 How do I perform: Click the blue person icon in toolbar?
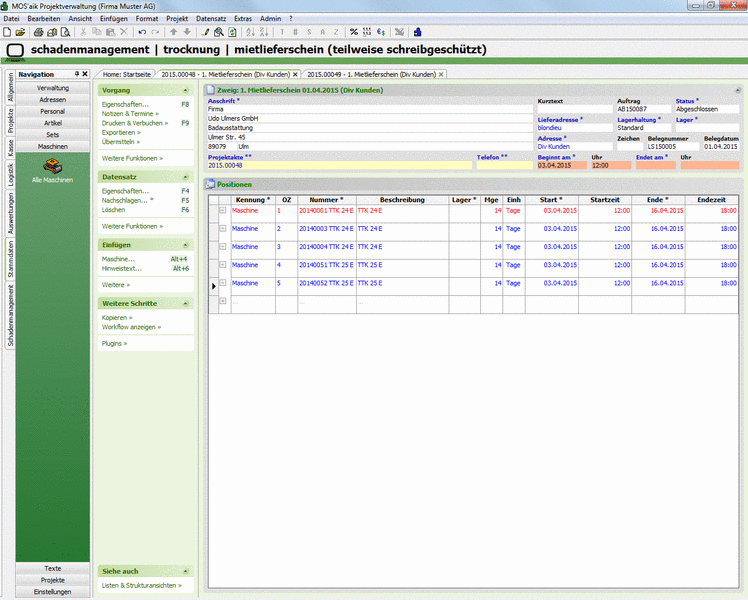coord(417,32)
